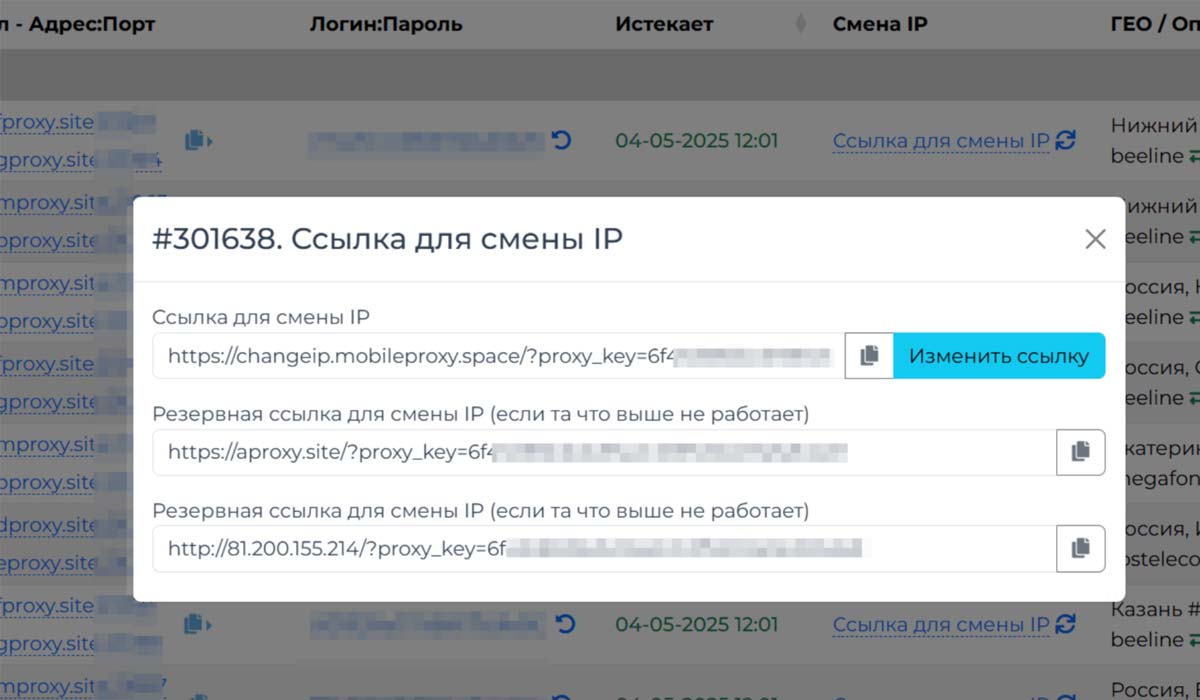Viewport: 1200px width, 700px height.
Task: Click the change-IP refresh icon in bottom row
Action: tap(1066, 625)
